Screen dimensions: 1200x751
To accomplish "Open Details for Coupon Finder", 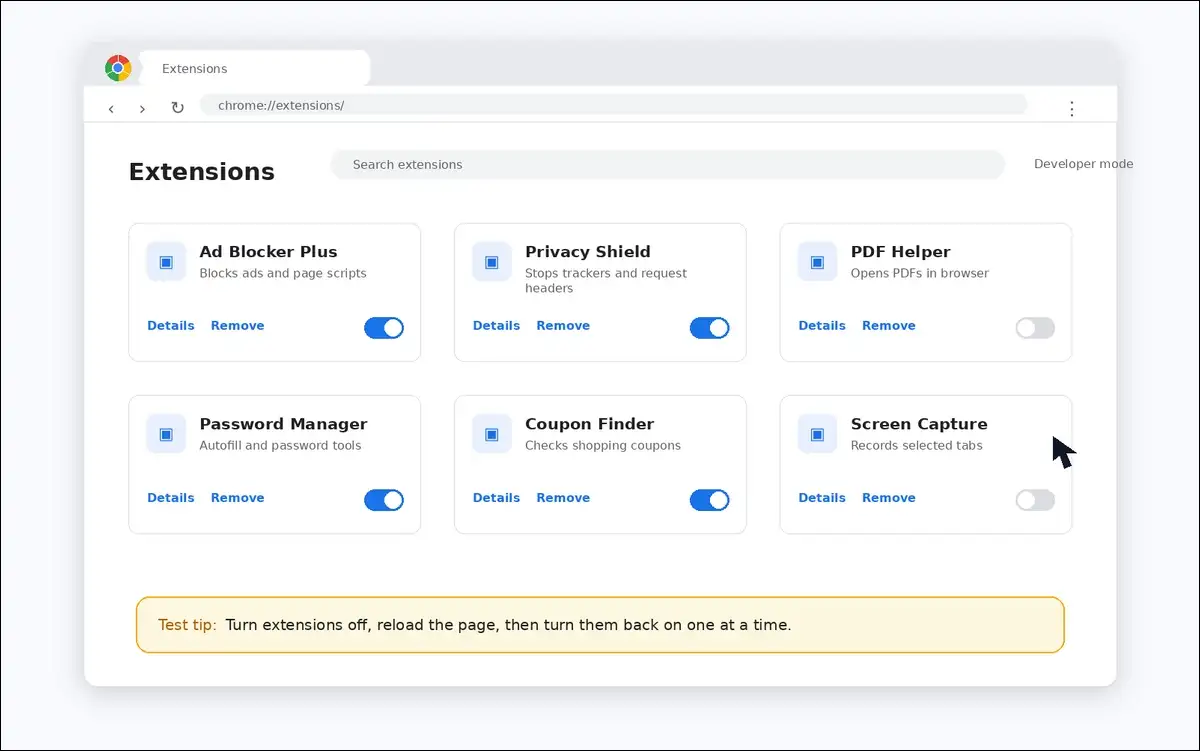I will point(497,497).
